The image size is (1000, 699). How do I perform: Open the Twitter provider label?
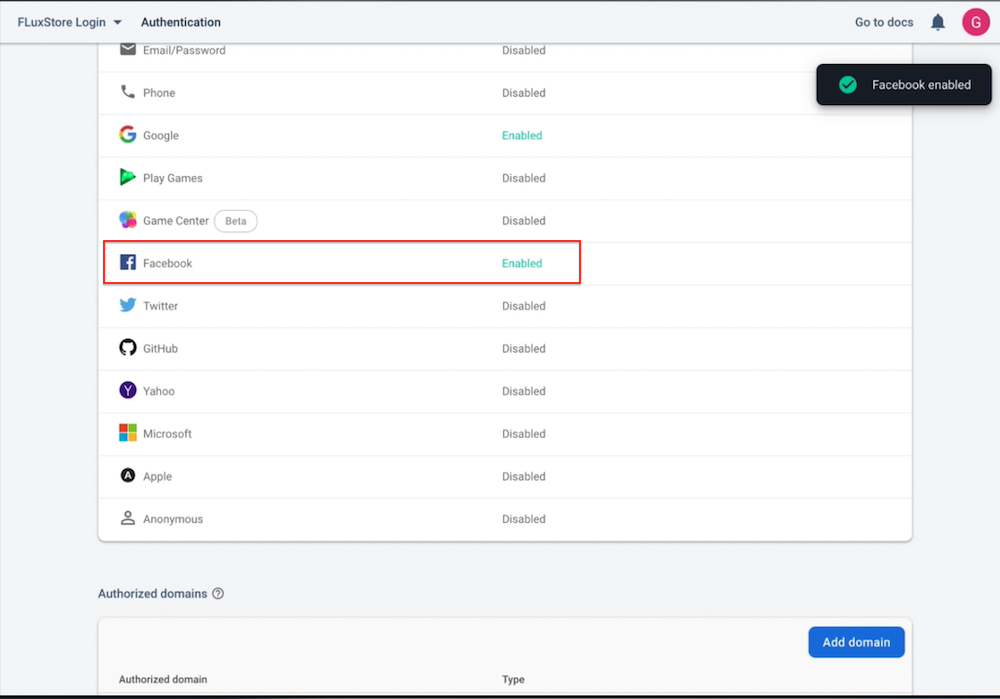click(160, 306)
